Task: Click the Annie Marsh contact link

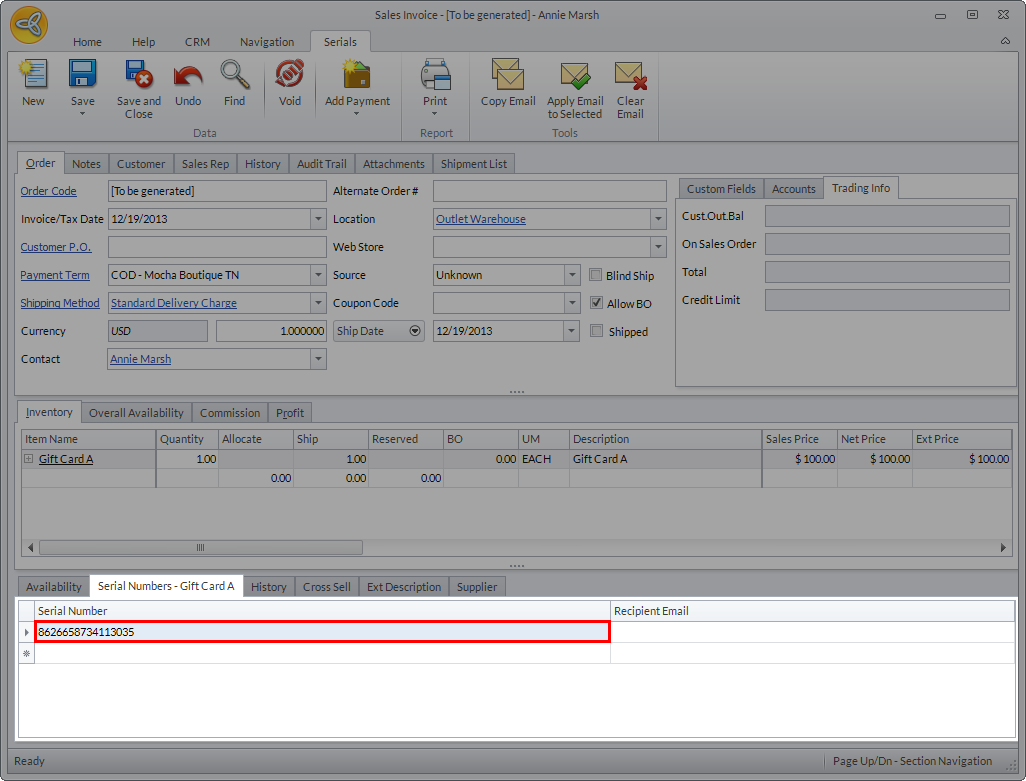Action: point(140,359)
